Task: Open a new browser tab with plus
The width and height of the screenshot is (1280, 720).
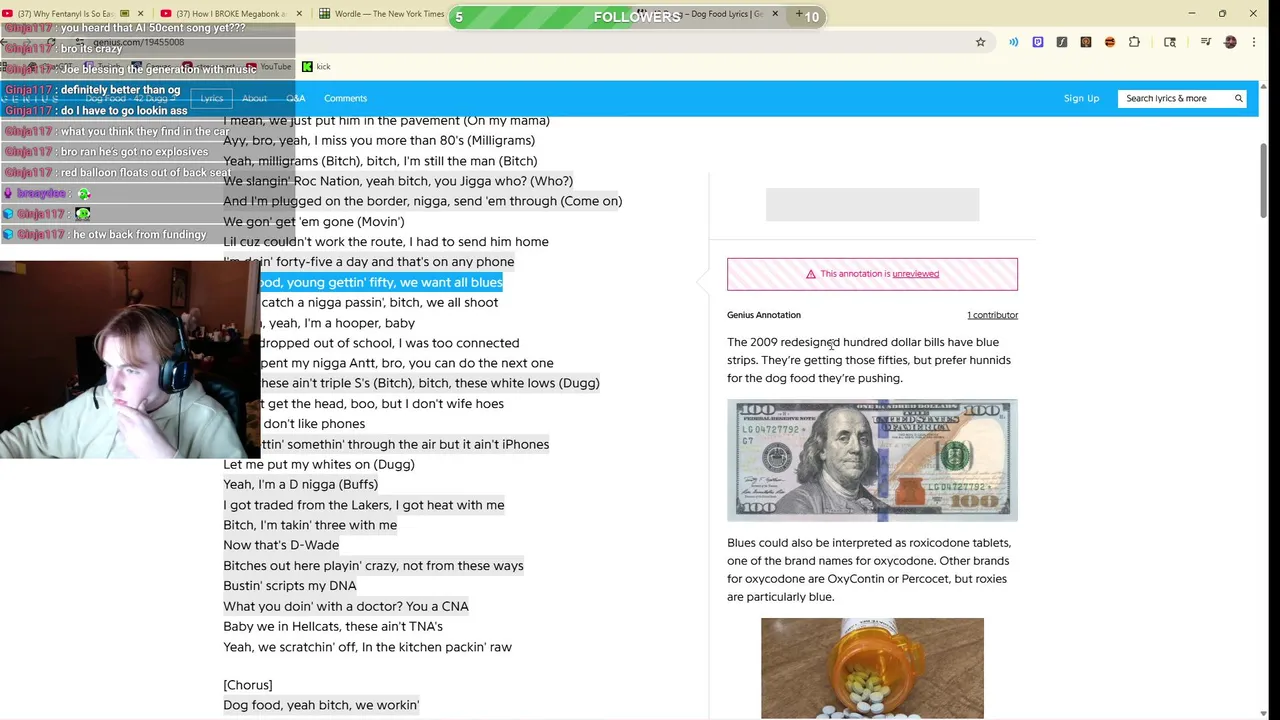Action: coord(798,14)
